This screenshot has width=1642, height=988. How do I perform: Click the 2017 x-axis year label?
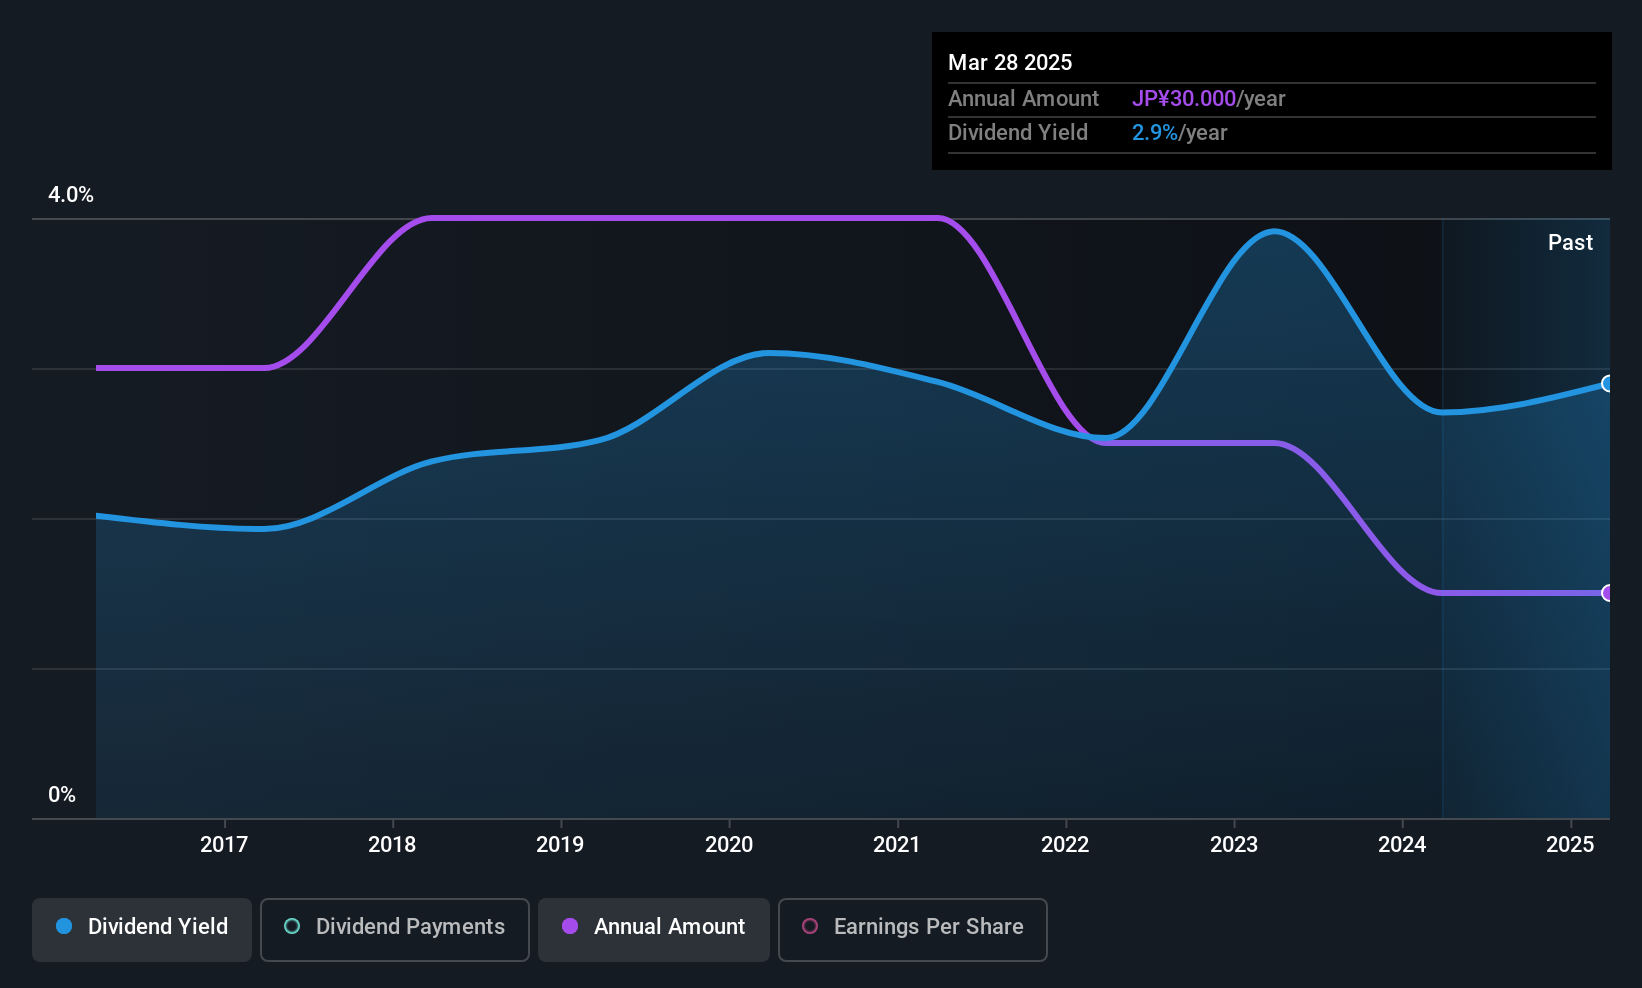pyautogui.click(x=224, y=845)
